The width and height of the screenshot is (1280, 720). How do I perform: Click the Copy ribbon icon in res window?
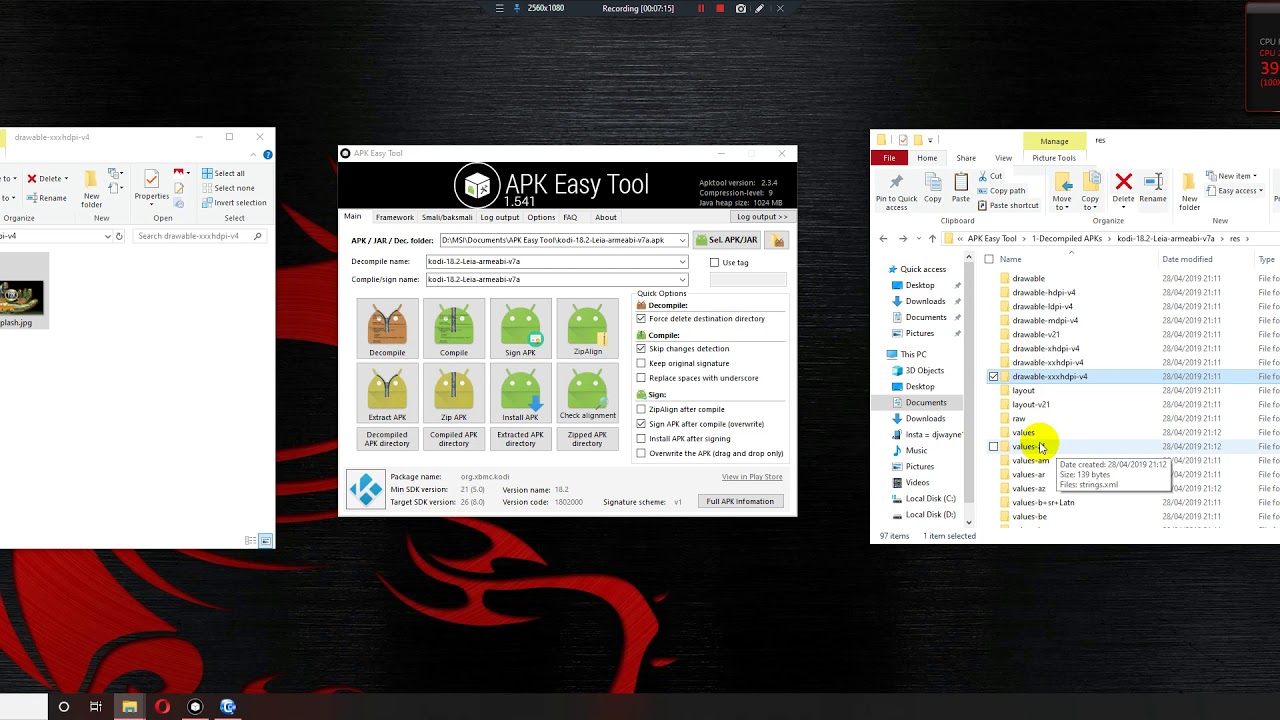click(x=933, y=188)
